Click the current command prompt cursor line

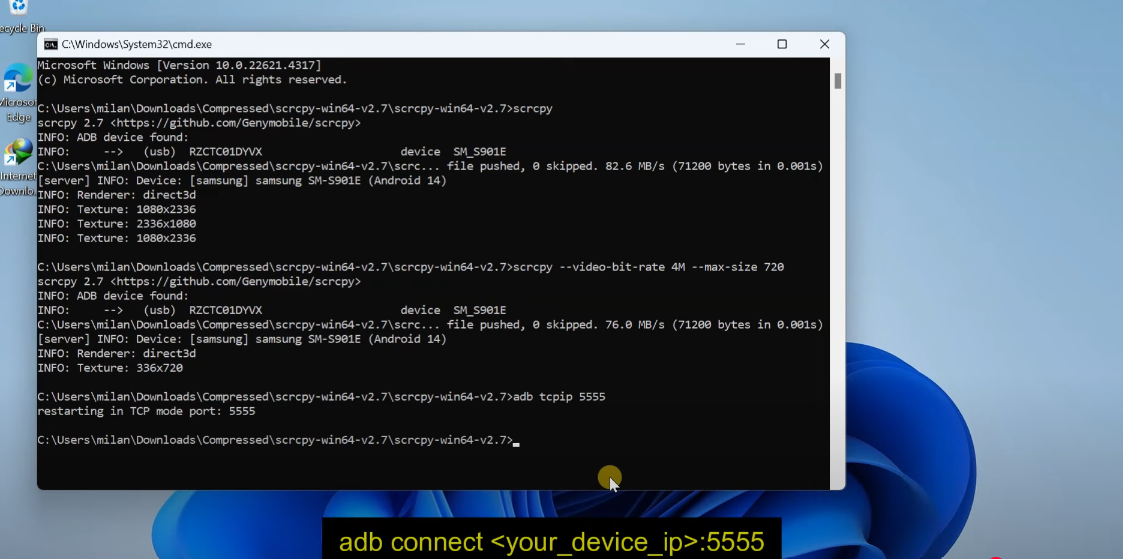click(278, 440)
